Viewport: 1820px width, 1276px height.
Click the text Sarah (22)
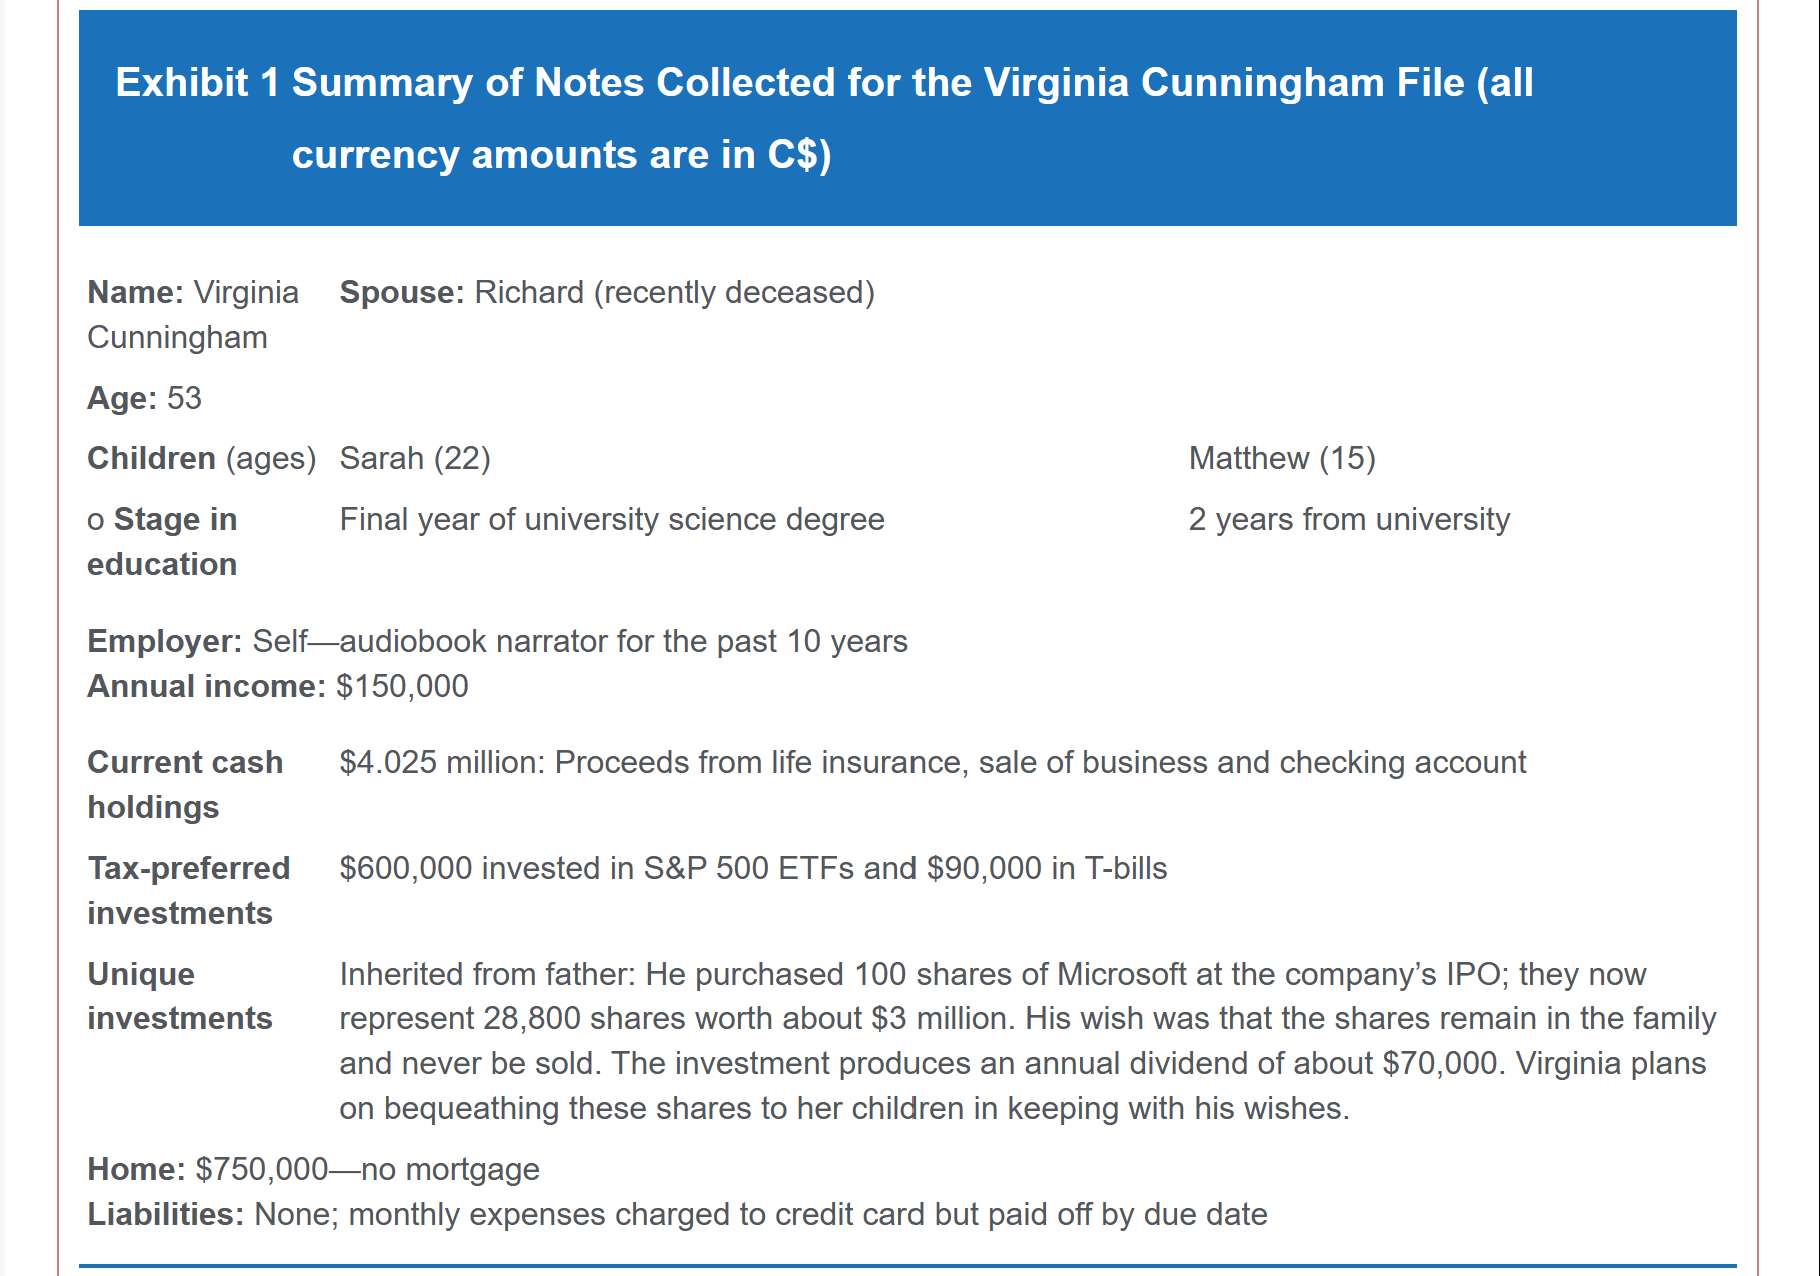click(x=415, y=458)
